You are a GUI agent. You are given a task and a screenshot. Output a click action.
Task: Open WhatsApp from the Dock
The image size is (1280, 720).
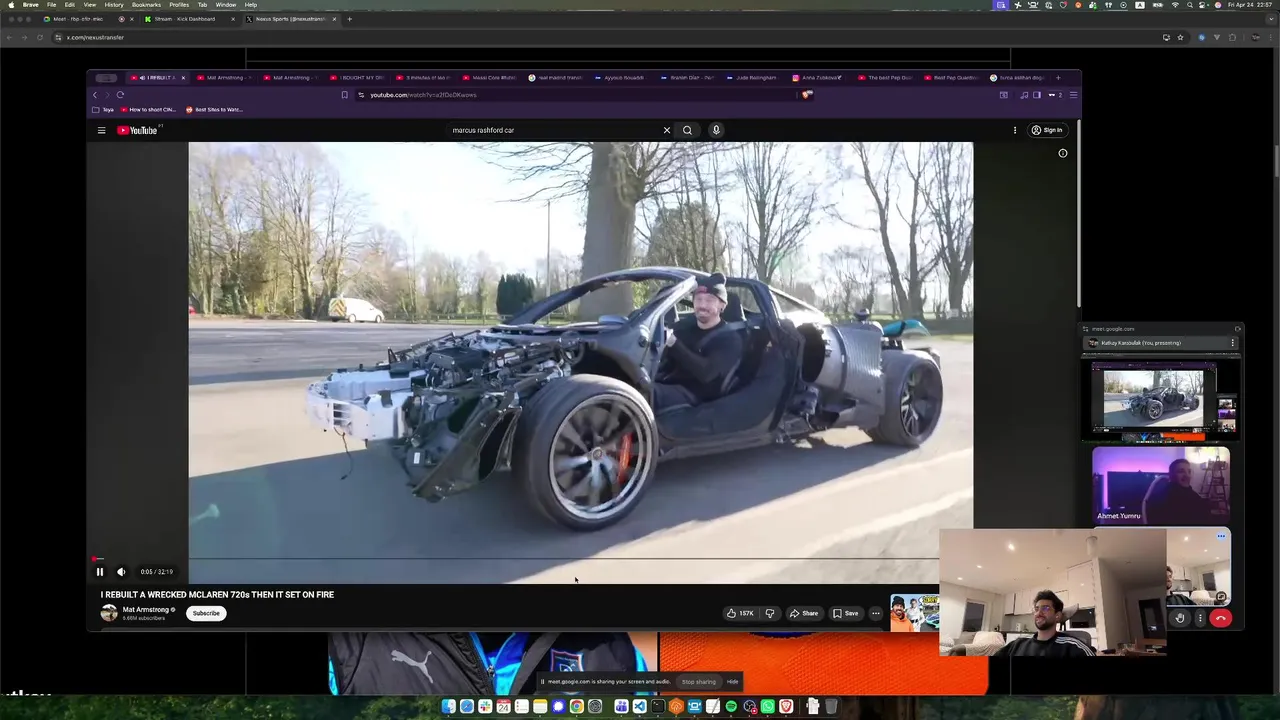click(x=768, y=707)
